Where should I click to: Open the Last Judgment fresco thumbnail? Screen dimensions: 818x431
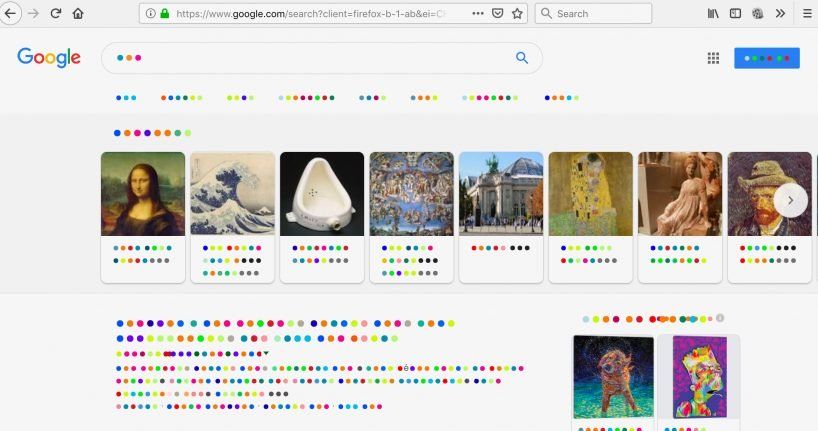pyautogui.click(x=412, y=194)
